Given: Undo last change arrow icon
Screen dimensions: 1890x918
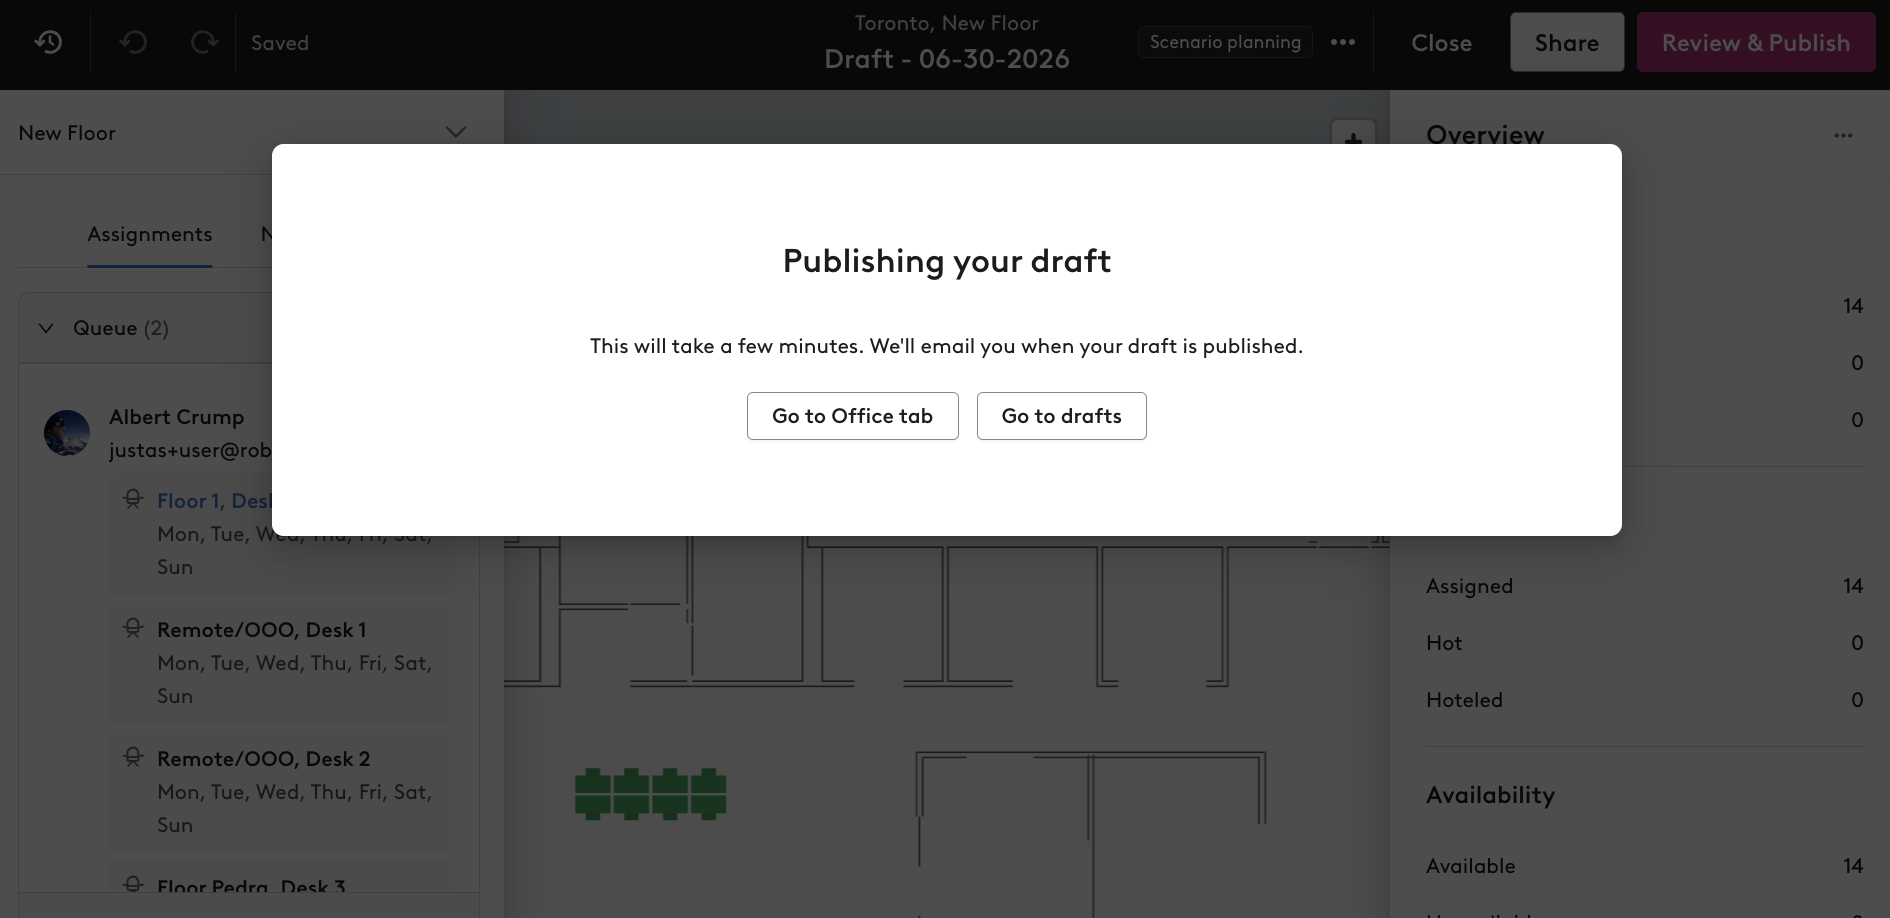Looking at the screenshot, I should point(133,42).
